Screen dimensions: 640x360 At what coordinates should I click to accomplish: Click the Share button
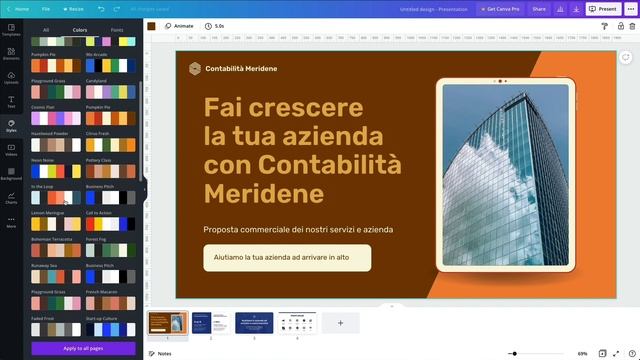coord(539,9)
